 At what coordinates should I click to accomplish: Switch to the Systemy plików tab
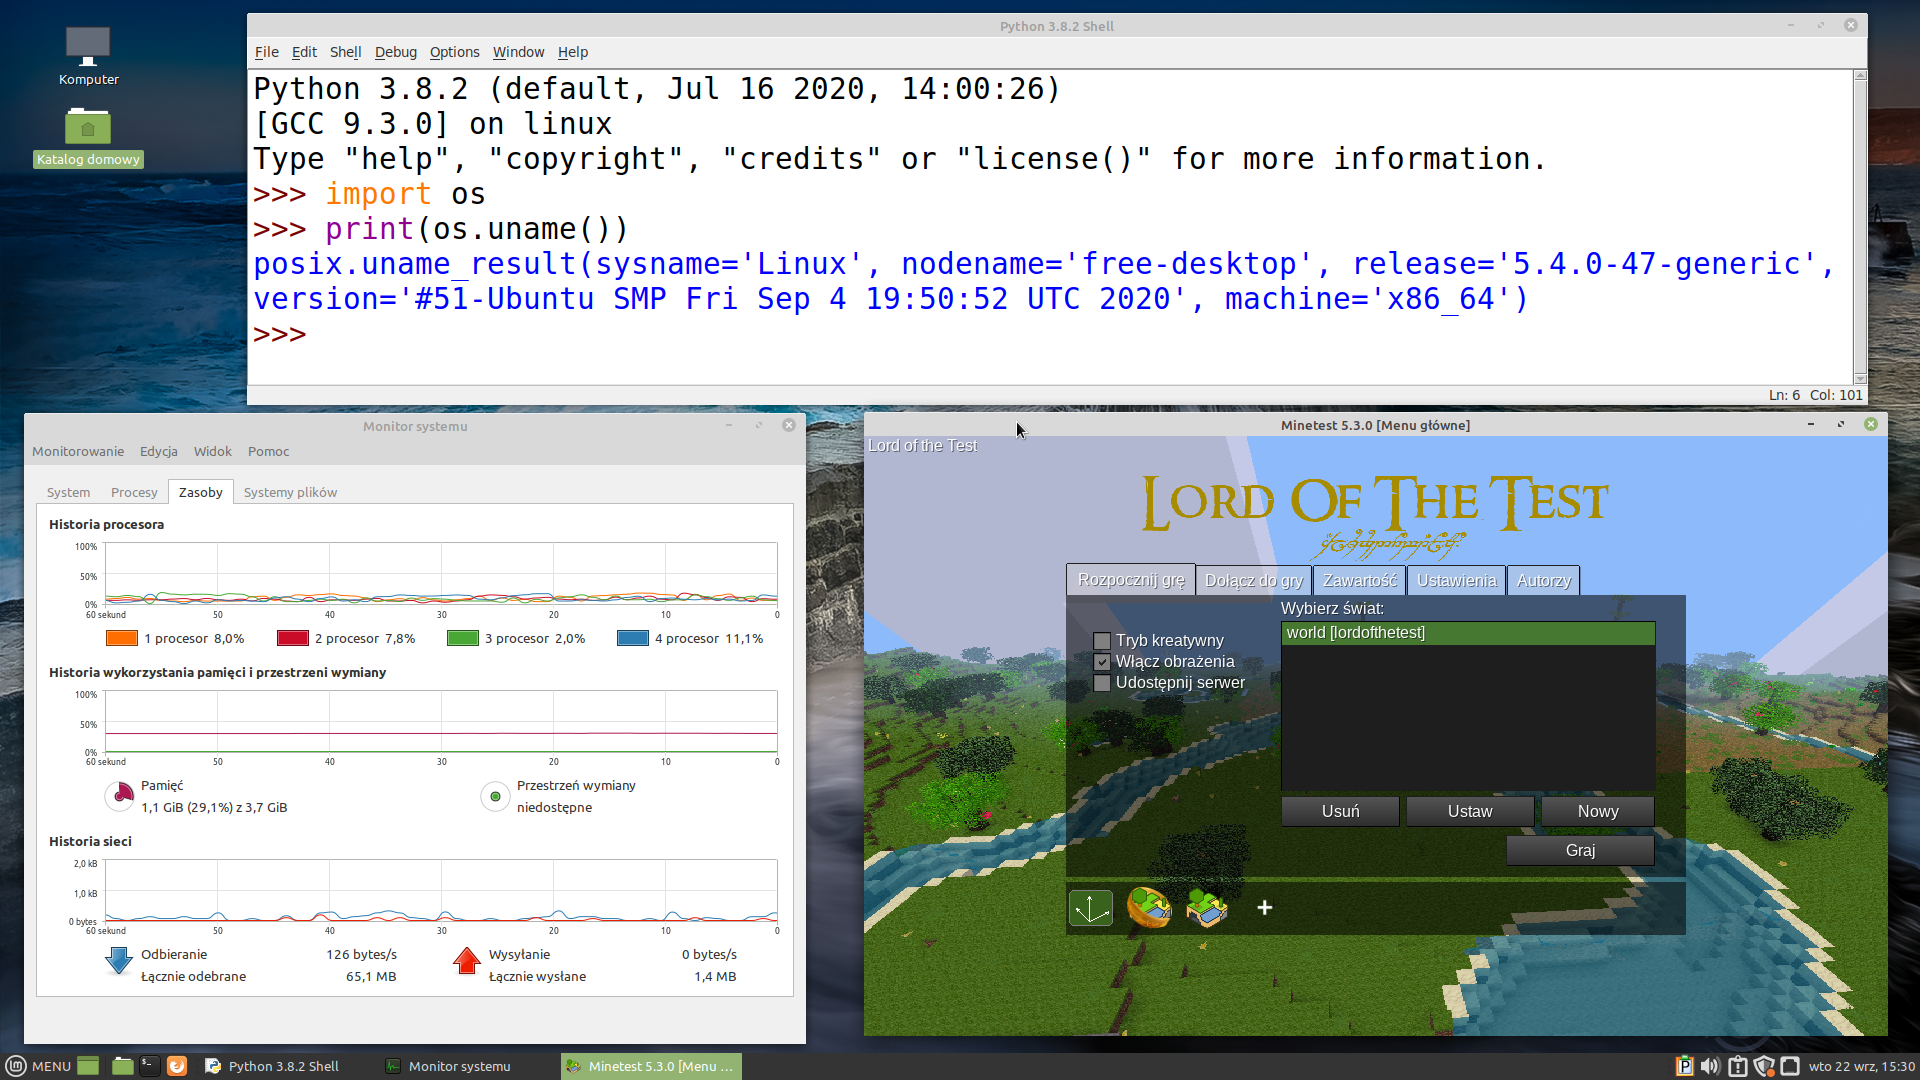tap(290, 492)
